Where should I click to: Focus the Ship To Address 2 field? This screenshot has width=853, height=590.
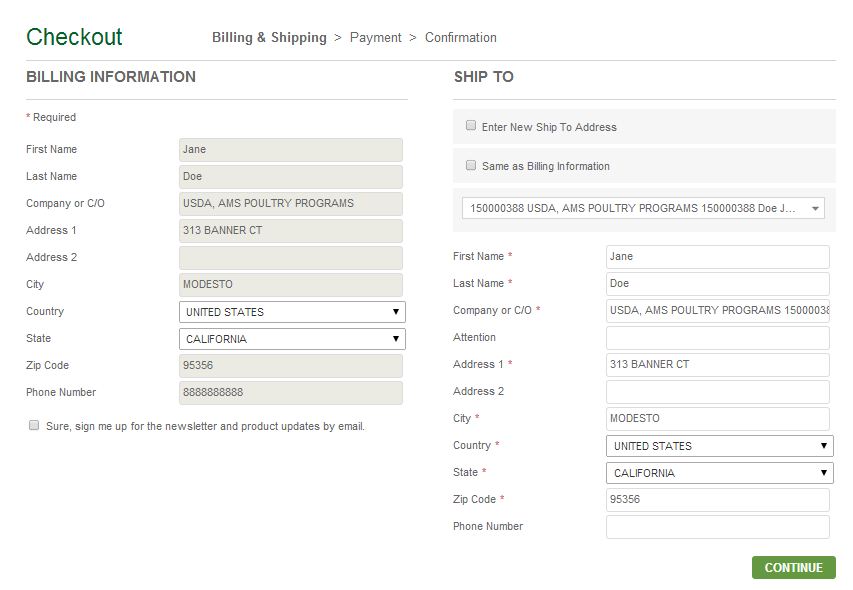click(717, 392)
